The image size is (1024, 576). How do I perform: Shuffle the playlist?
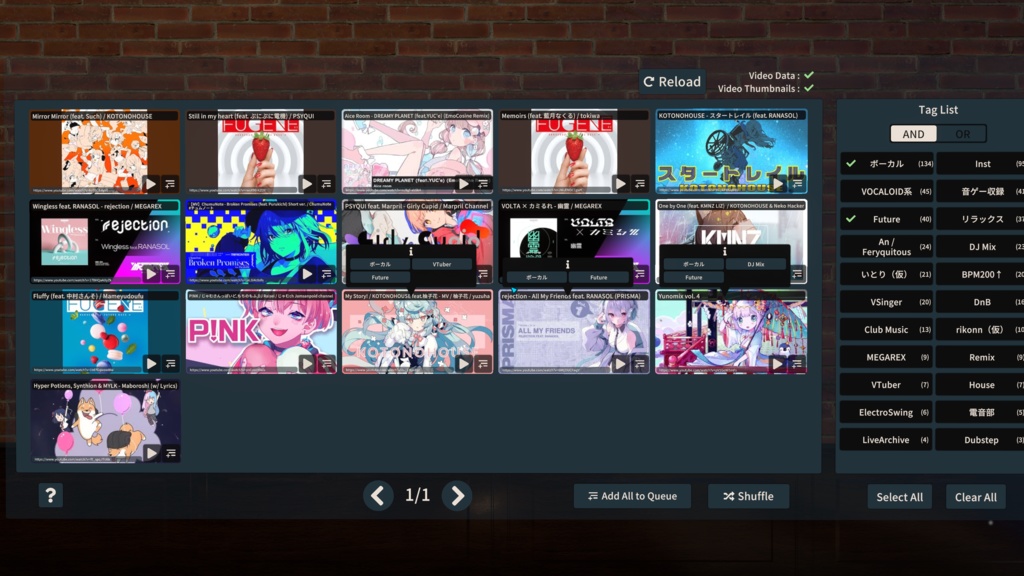(748, 496)
